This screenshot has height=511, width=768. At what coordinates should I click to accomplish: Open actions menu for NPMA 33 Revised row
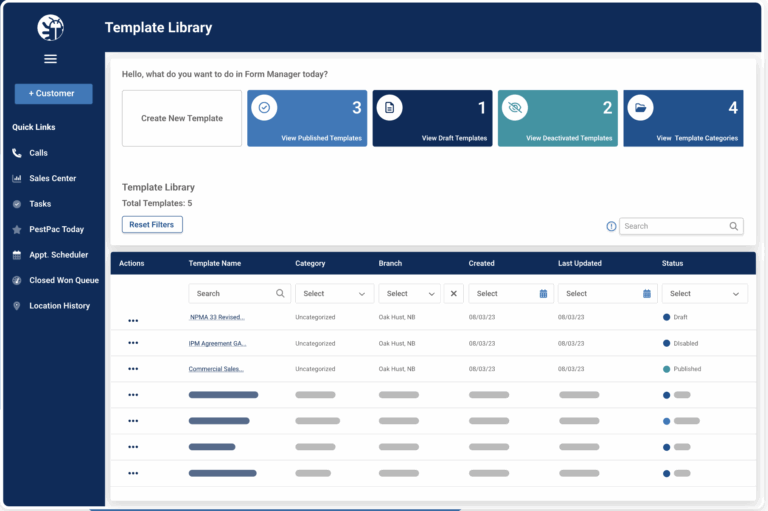pos(133,317)
